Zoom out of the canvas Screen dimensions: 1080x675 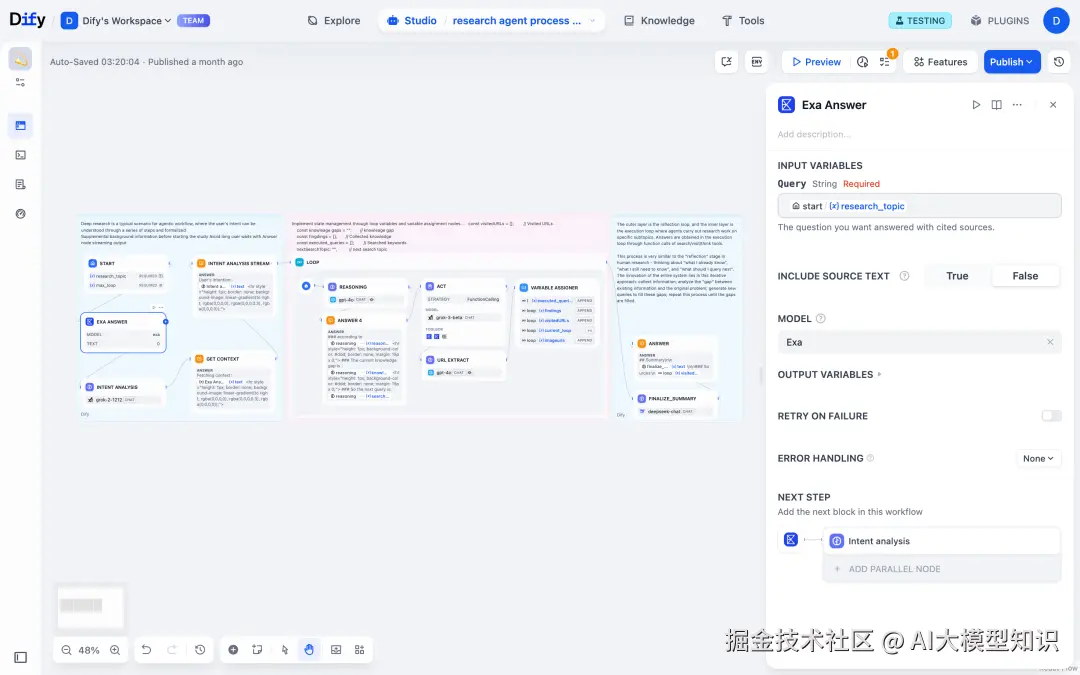[x=66, y=650]
